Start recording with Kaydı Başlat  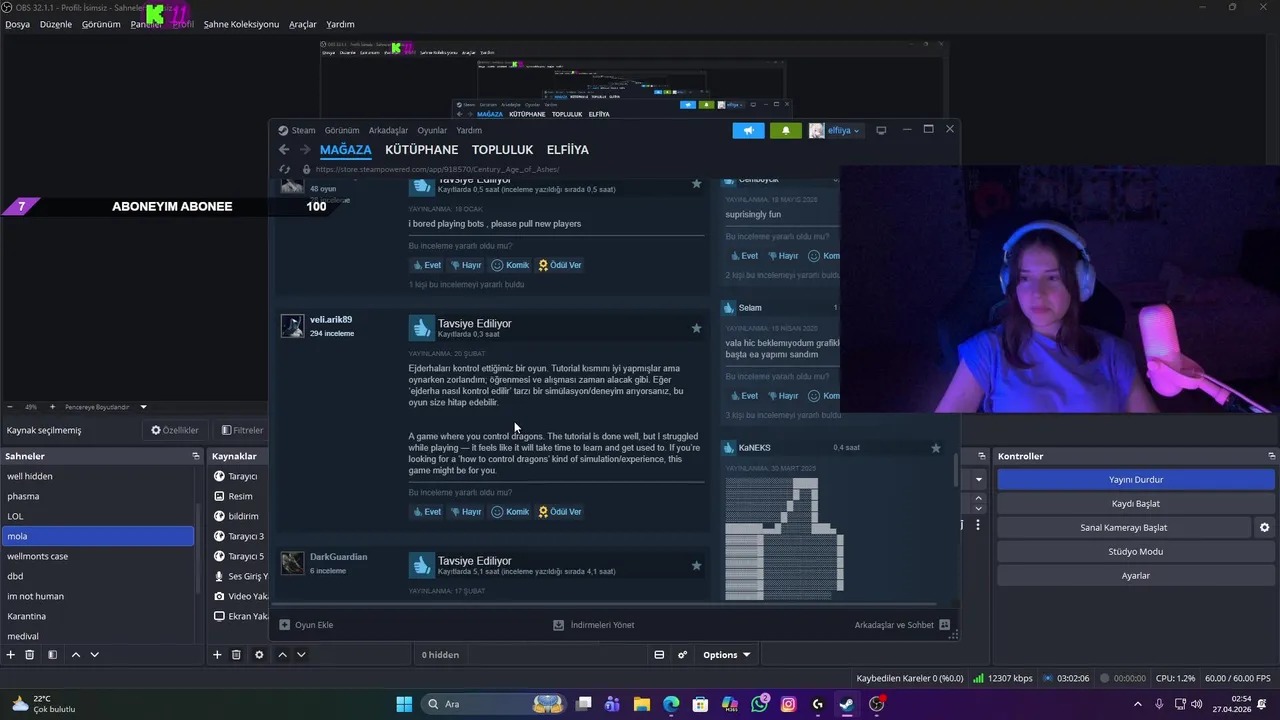click(x=1136, y=504)
